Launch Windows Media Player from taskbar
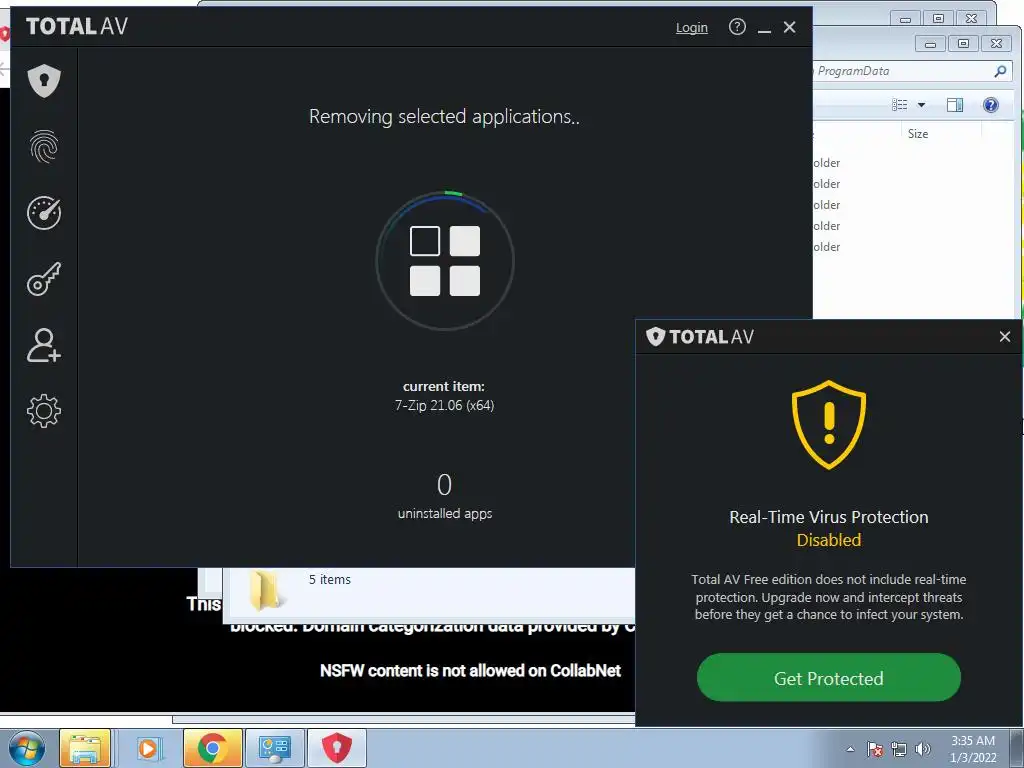This screenshot has height=768, width=1024. (148, 748)
